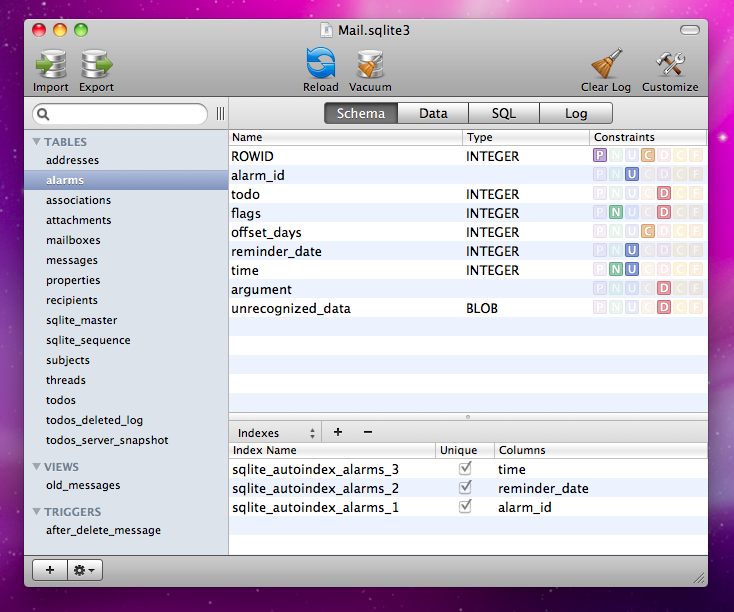Click the Import database icon
734x612 pixels.
51,64
